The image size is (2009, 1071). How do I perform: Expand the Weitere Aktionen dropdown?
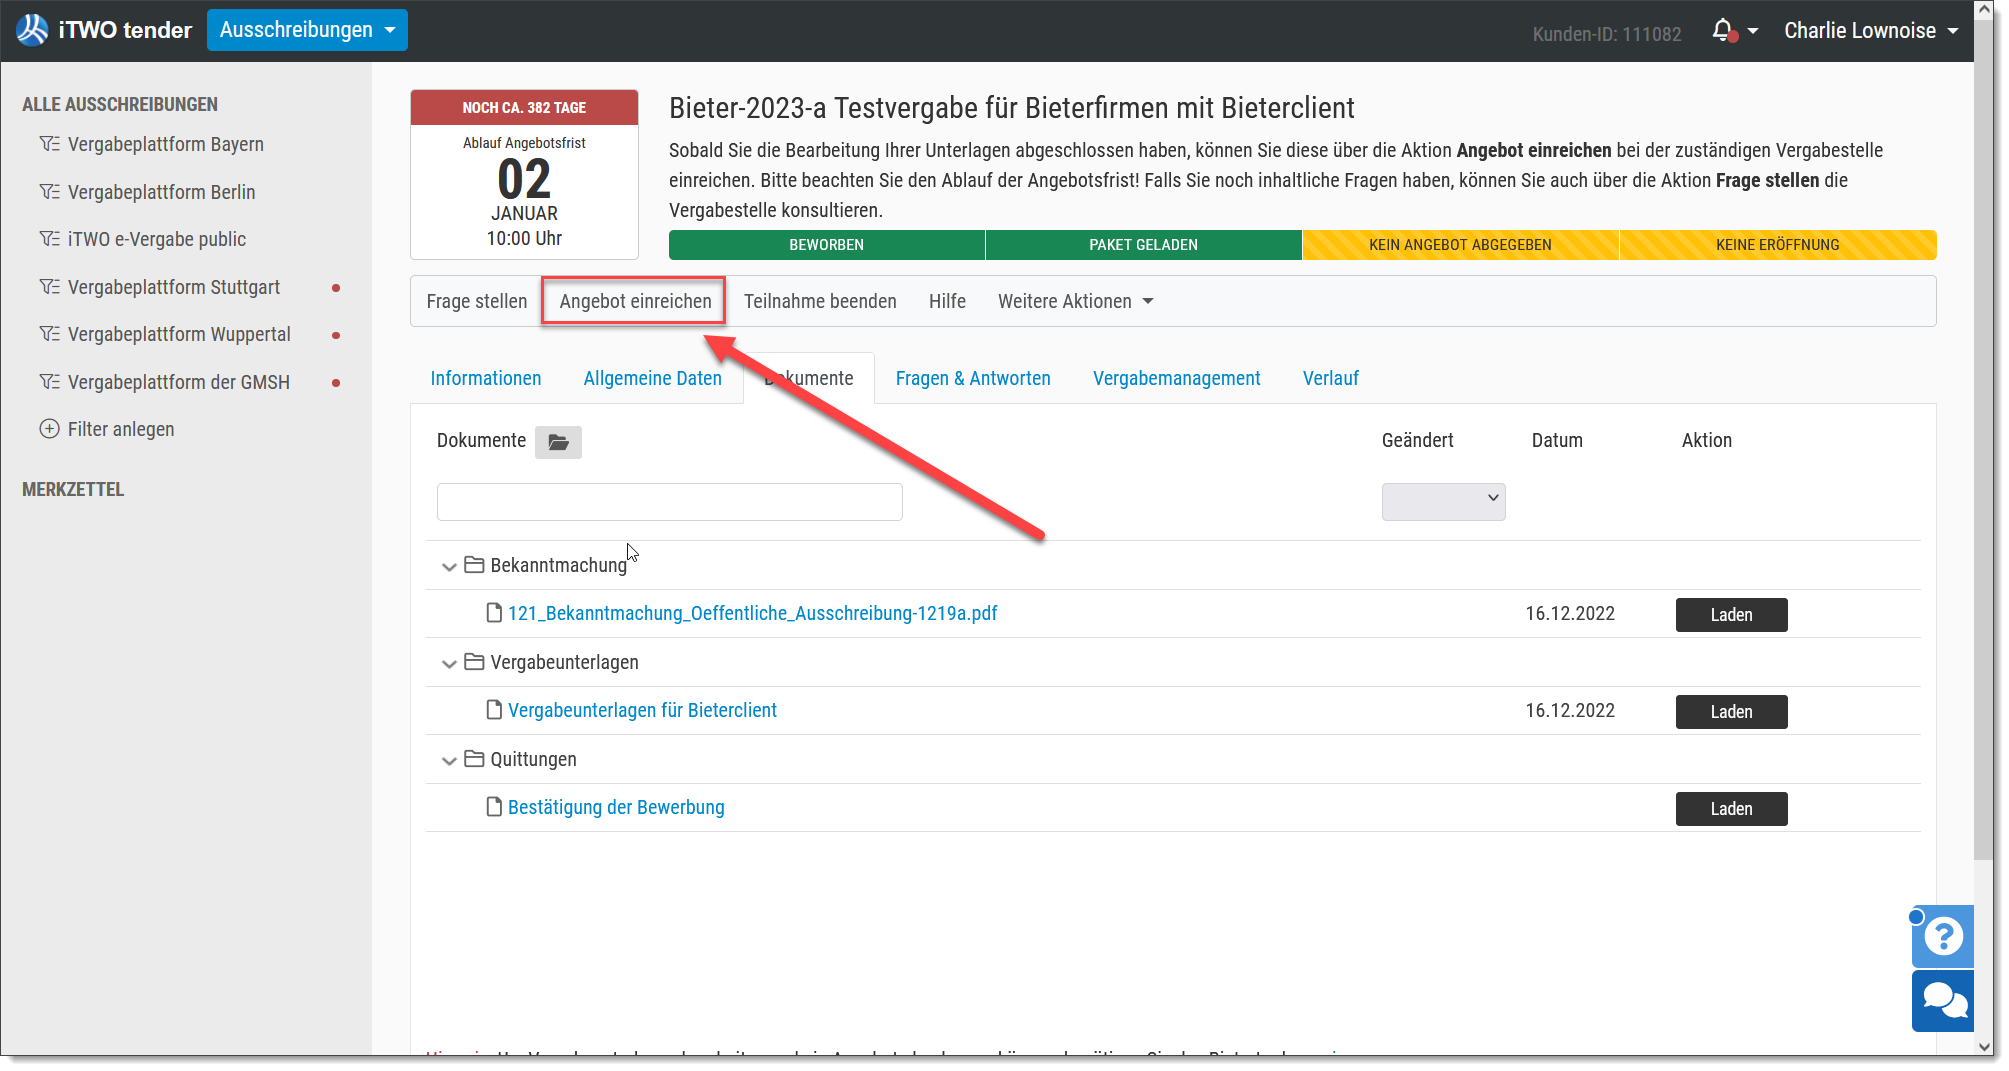point(1075,301)
